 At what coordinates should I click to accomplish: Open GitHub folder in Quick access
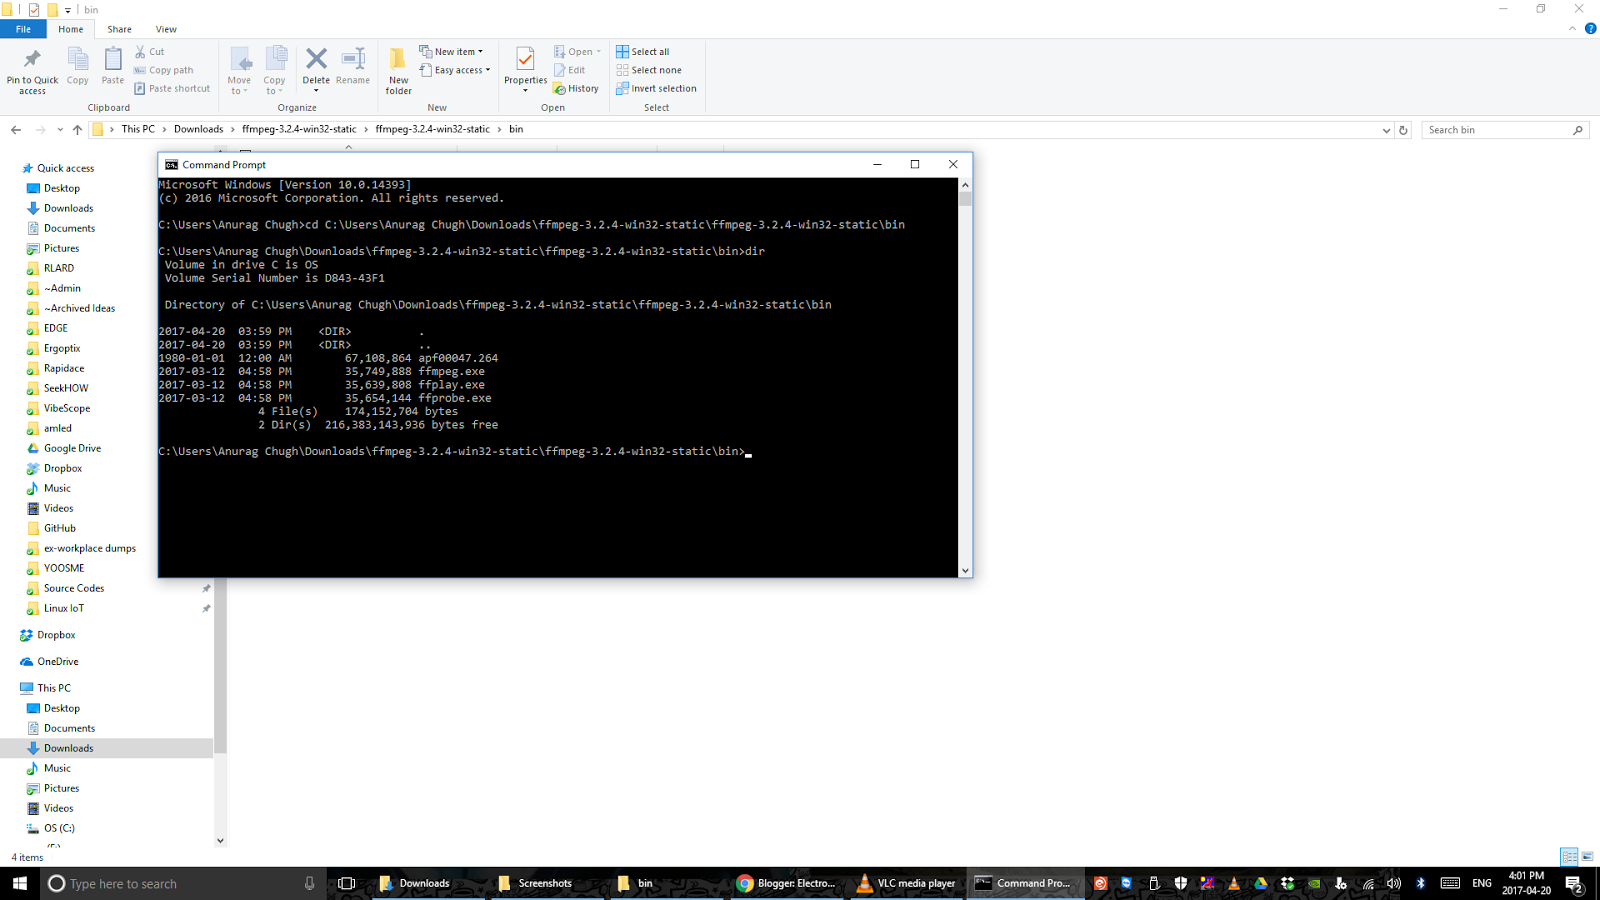point(60,528)
